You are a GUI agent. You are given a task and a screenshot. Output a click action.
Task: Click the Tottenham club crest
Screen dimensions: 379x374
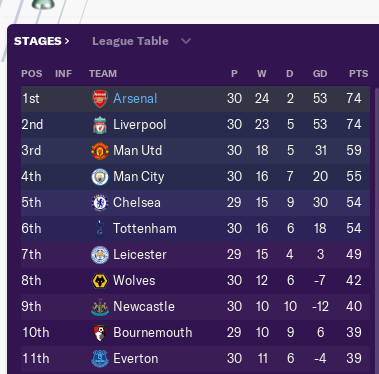[x=100, y=229]
